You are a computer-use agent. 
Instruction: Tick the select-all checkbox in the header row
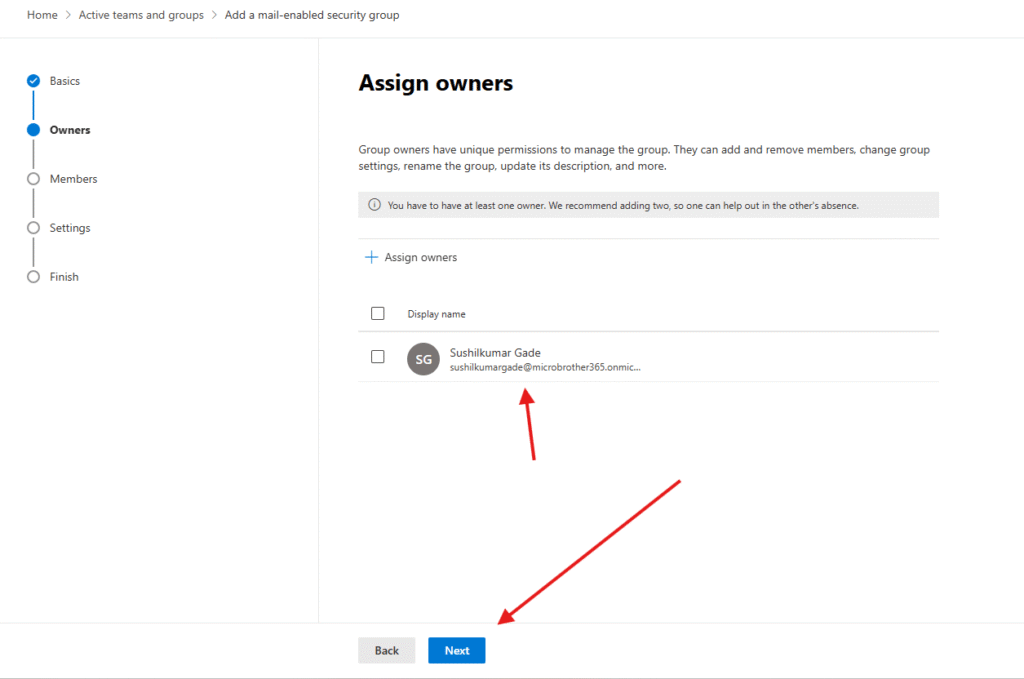(x=378, y=313)
